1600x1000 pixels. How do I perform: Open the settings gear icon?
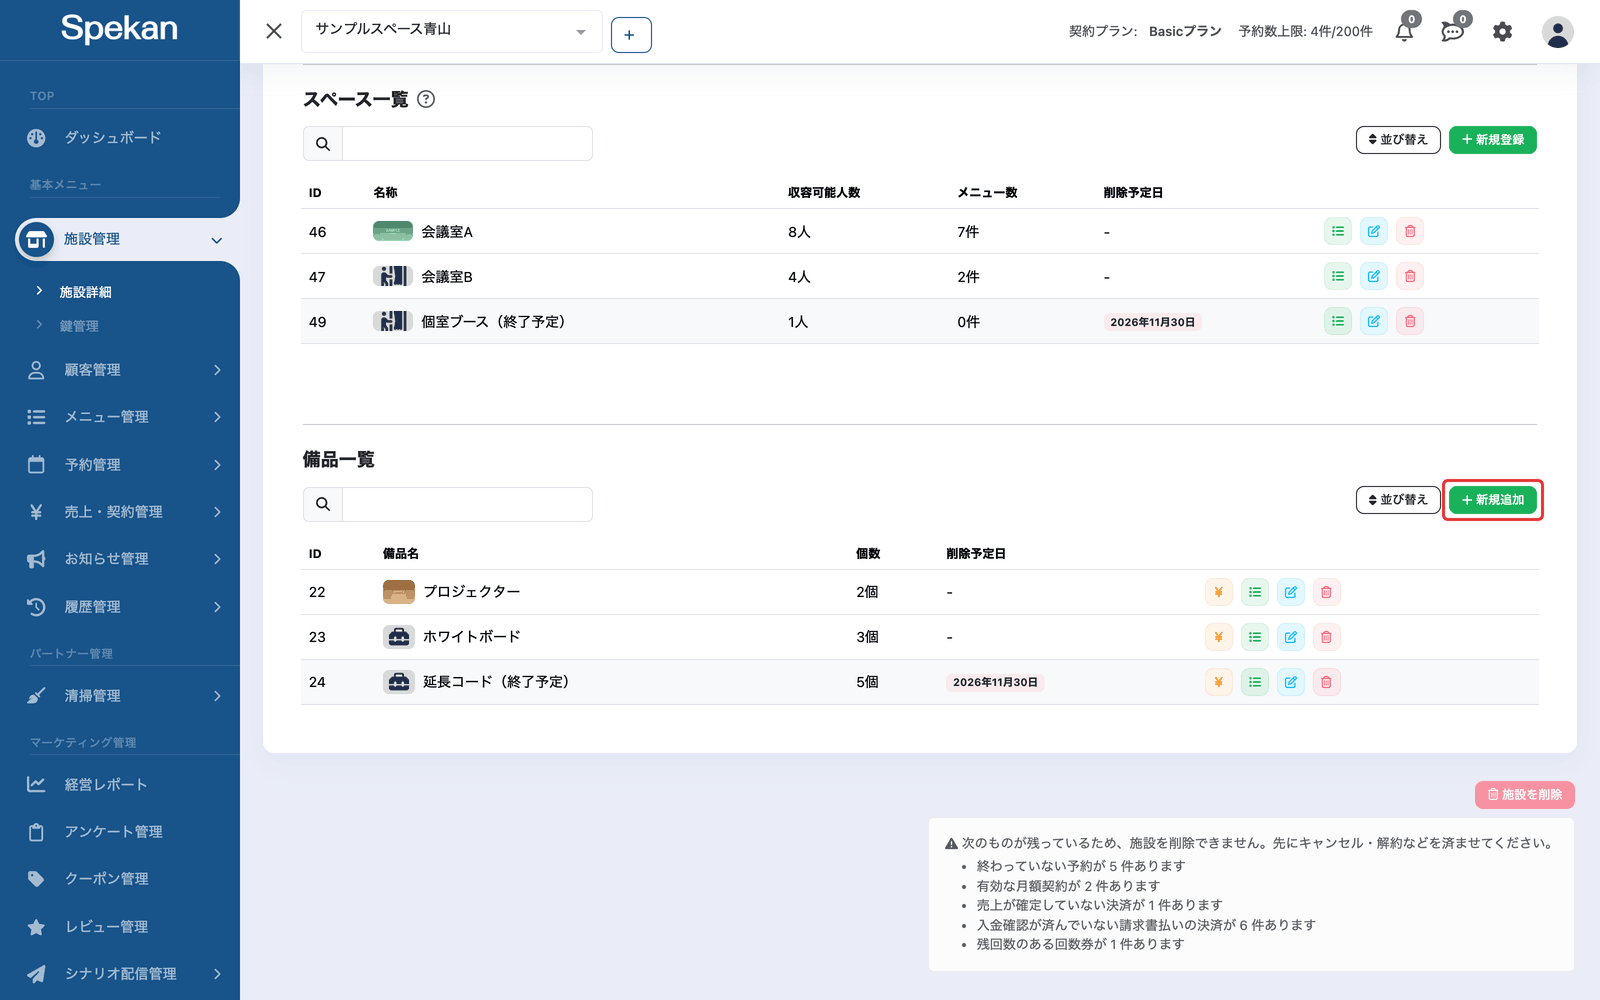pyautogui.click(x=1502, y=32)
